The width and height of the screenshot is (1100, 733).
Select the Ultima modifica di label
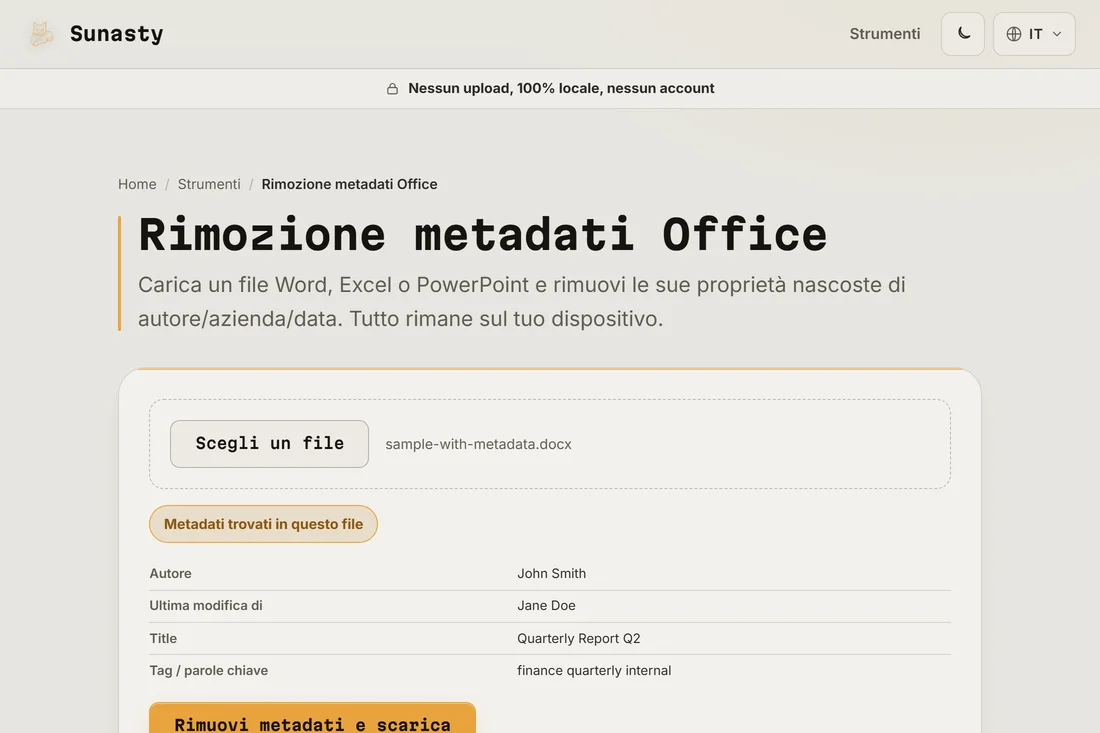[206, 605]
